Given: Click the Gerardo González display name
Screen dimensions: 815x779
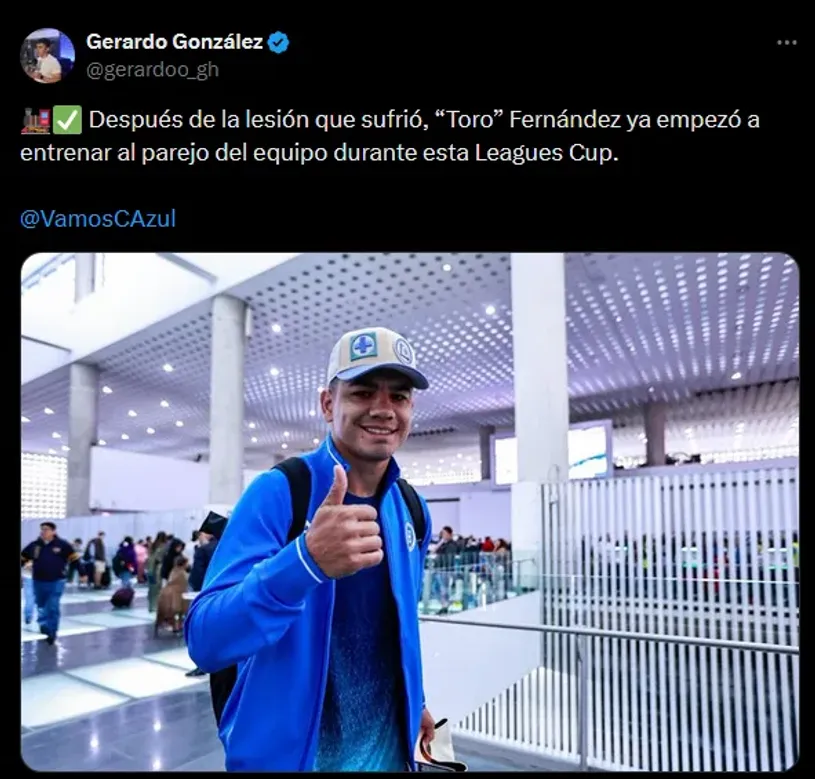Looking at the screenshot, I should point(175,42).
